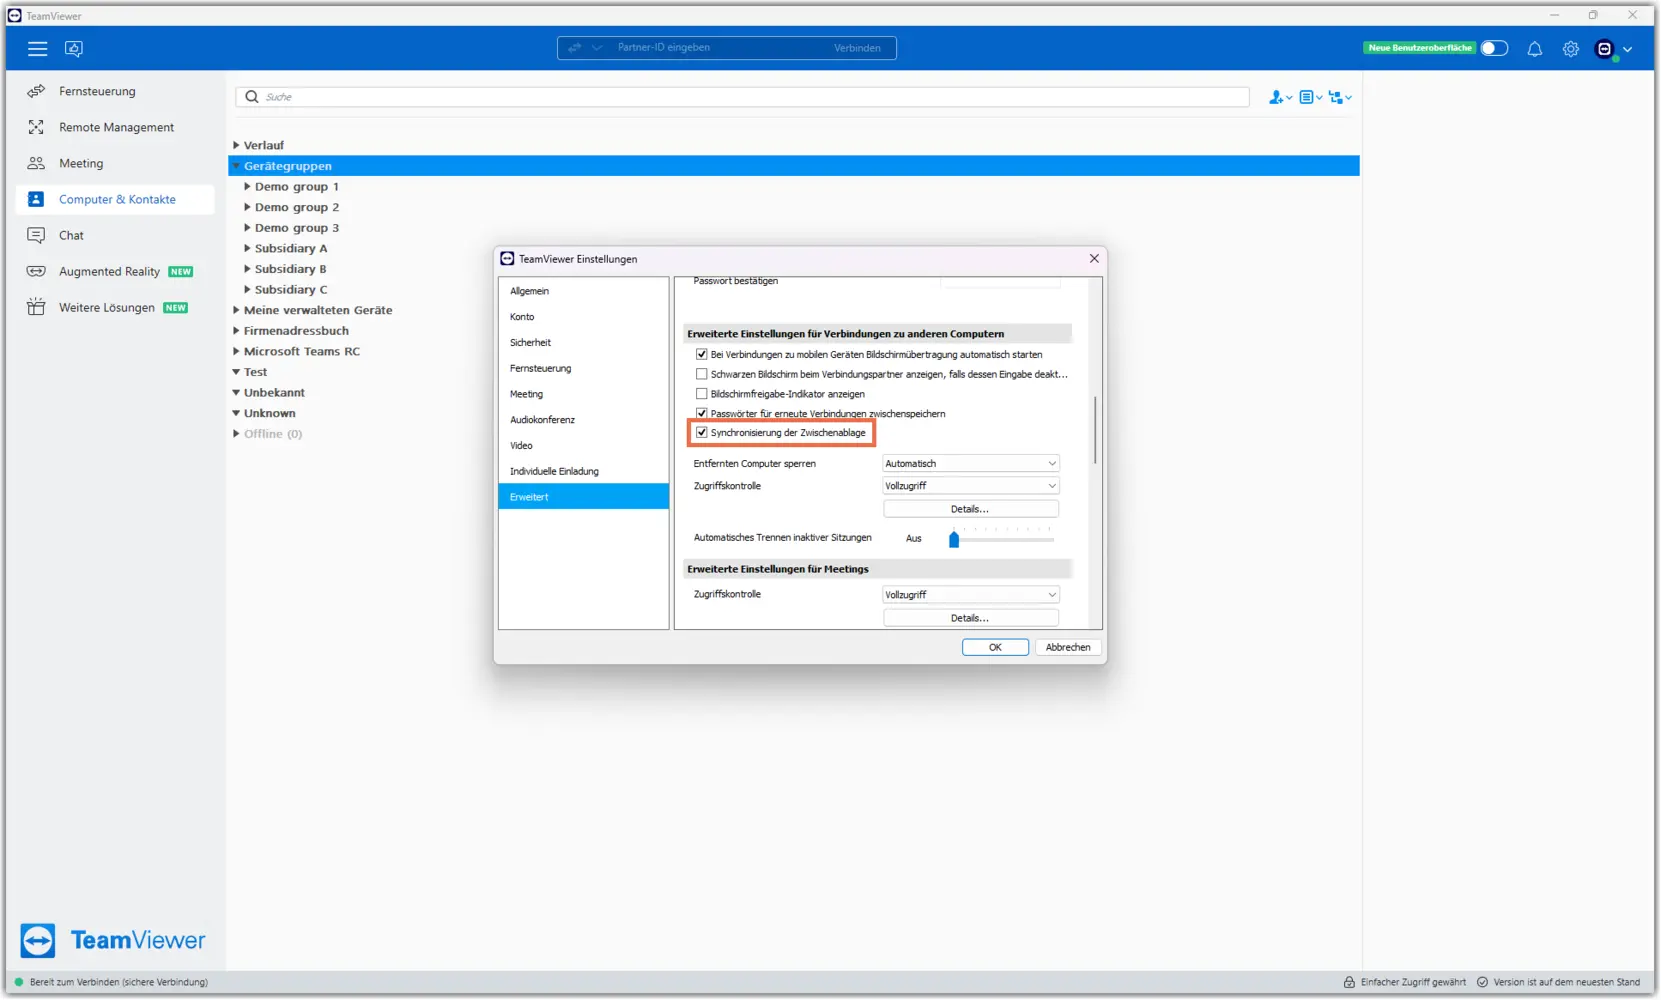Screen dimensions: 1661x1000
Task: Open the hamburger menu in the header
Action: coord(37,48)
